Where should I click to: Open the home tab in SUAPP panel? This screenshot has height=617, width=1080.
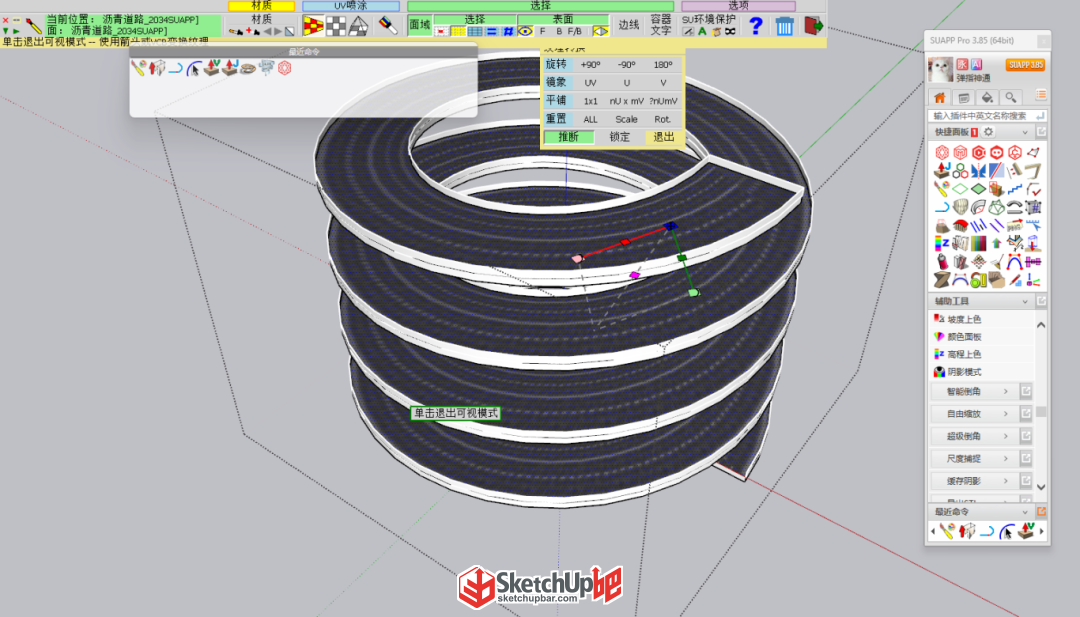[x=939, y=97]
